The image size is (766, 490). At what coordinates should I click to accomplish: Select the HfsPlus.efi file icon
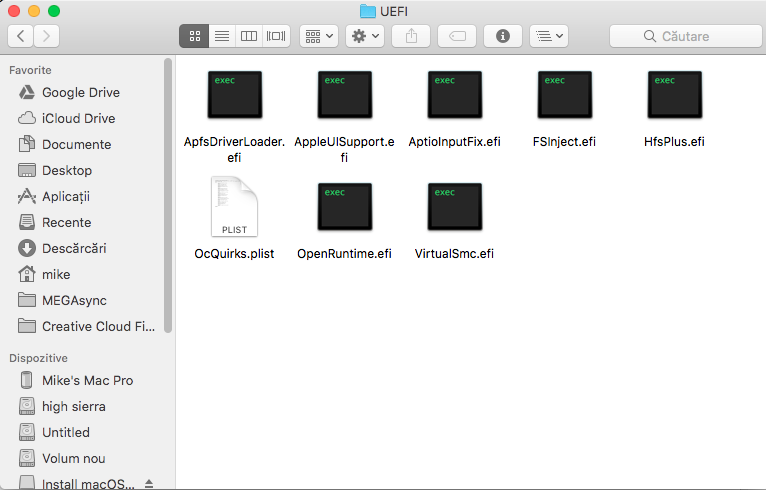(x=674, y=95)
